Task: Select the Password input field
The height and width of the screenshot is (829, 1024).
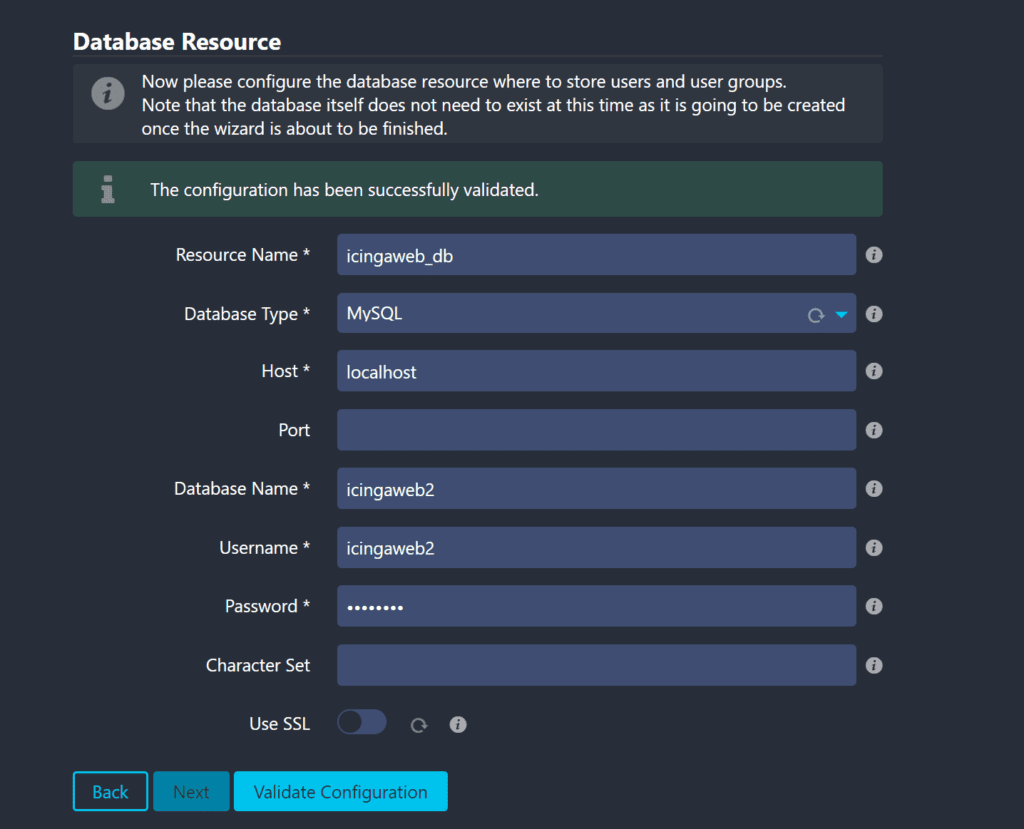Action: (x=596, y=606)
